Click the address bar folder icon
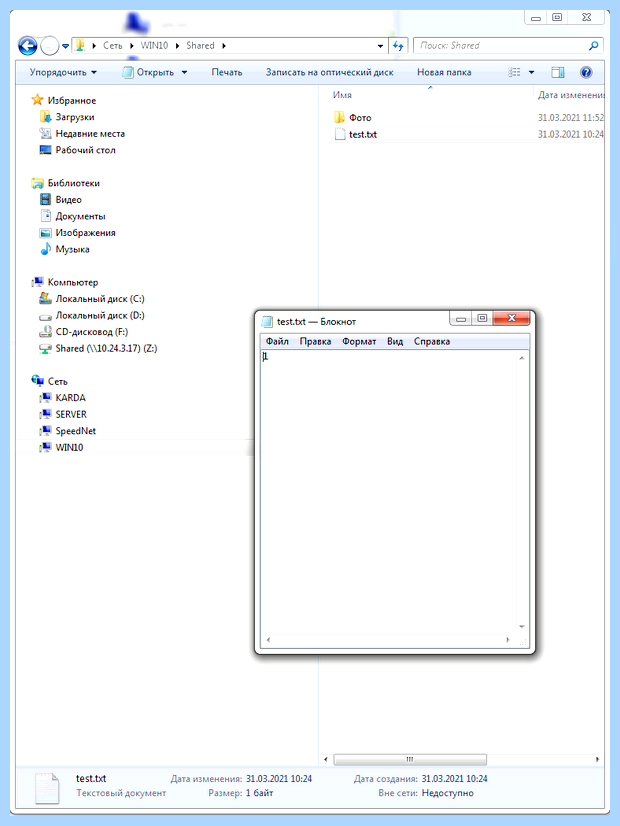Screen dimensions: 620x826 point(80,45)
